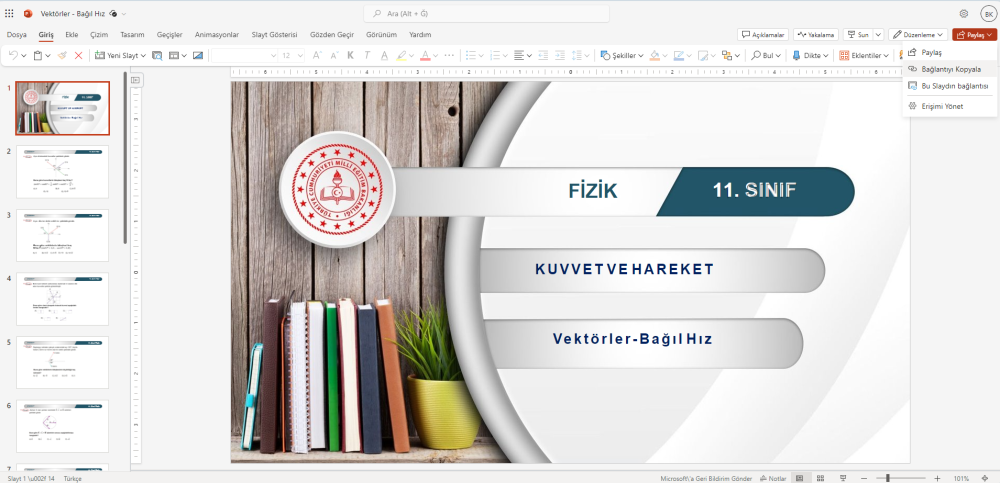1000x483 pixels.
Task: Click the slide Layout icon
Action: 173,56
